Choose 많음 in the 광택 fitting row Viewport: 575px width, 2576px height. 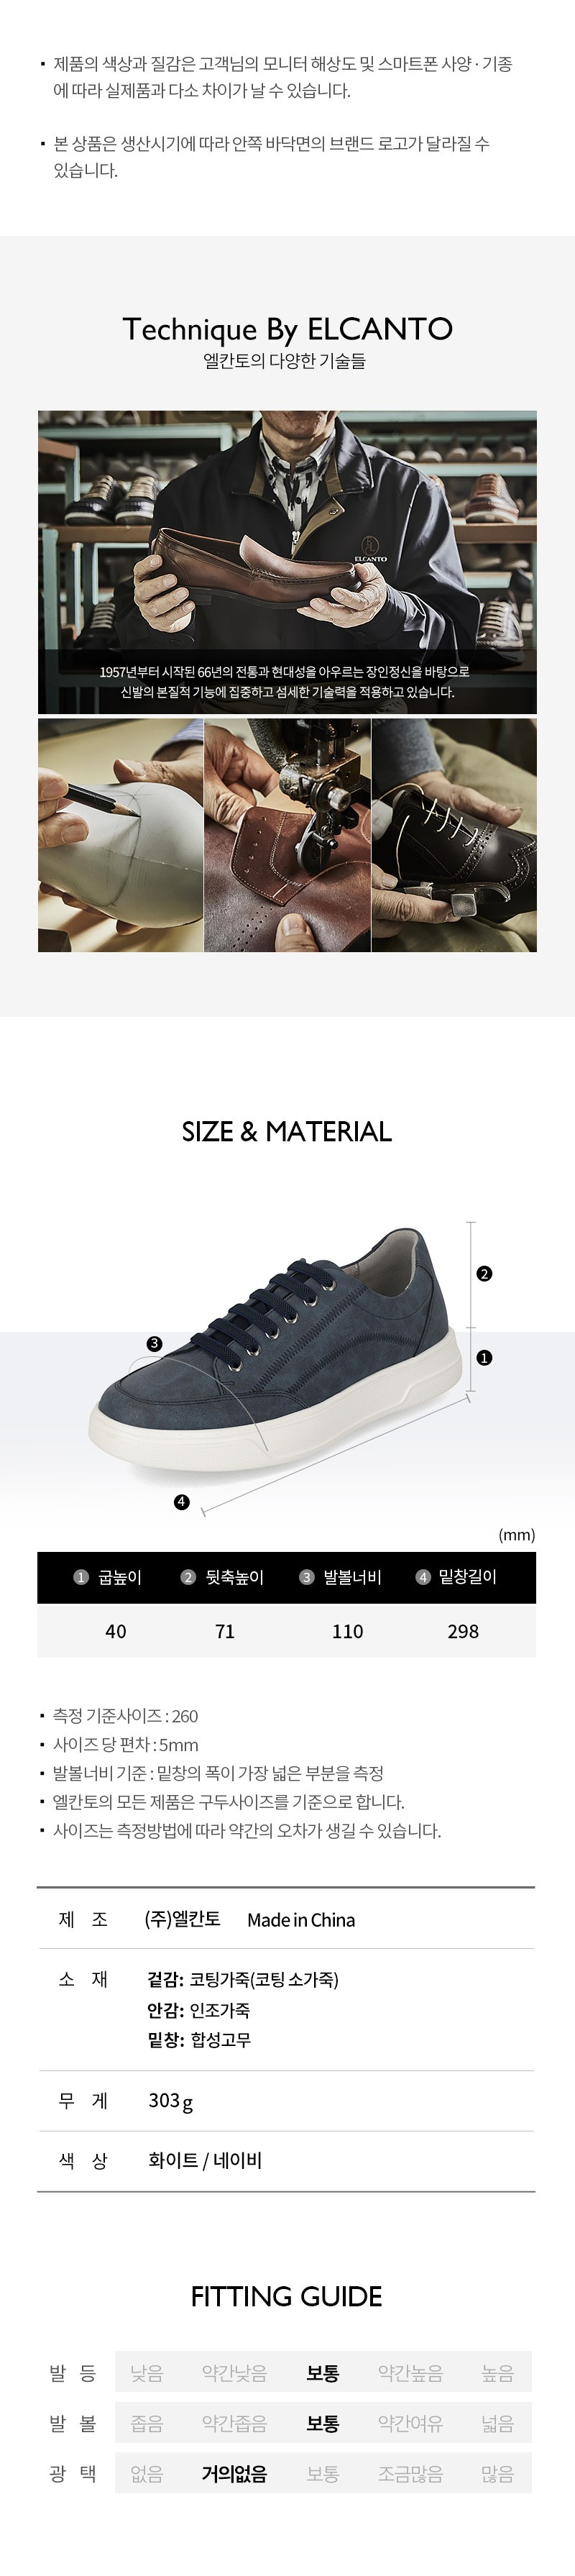pyautogui.click(x=497, y=2474)
